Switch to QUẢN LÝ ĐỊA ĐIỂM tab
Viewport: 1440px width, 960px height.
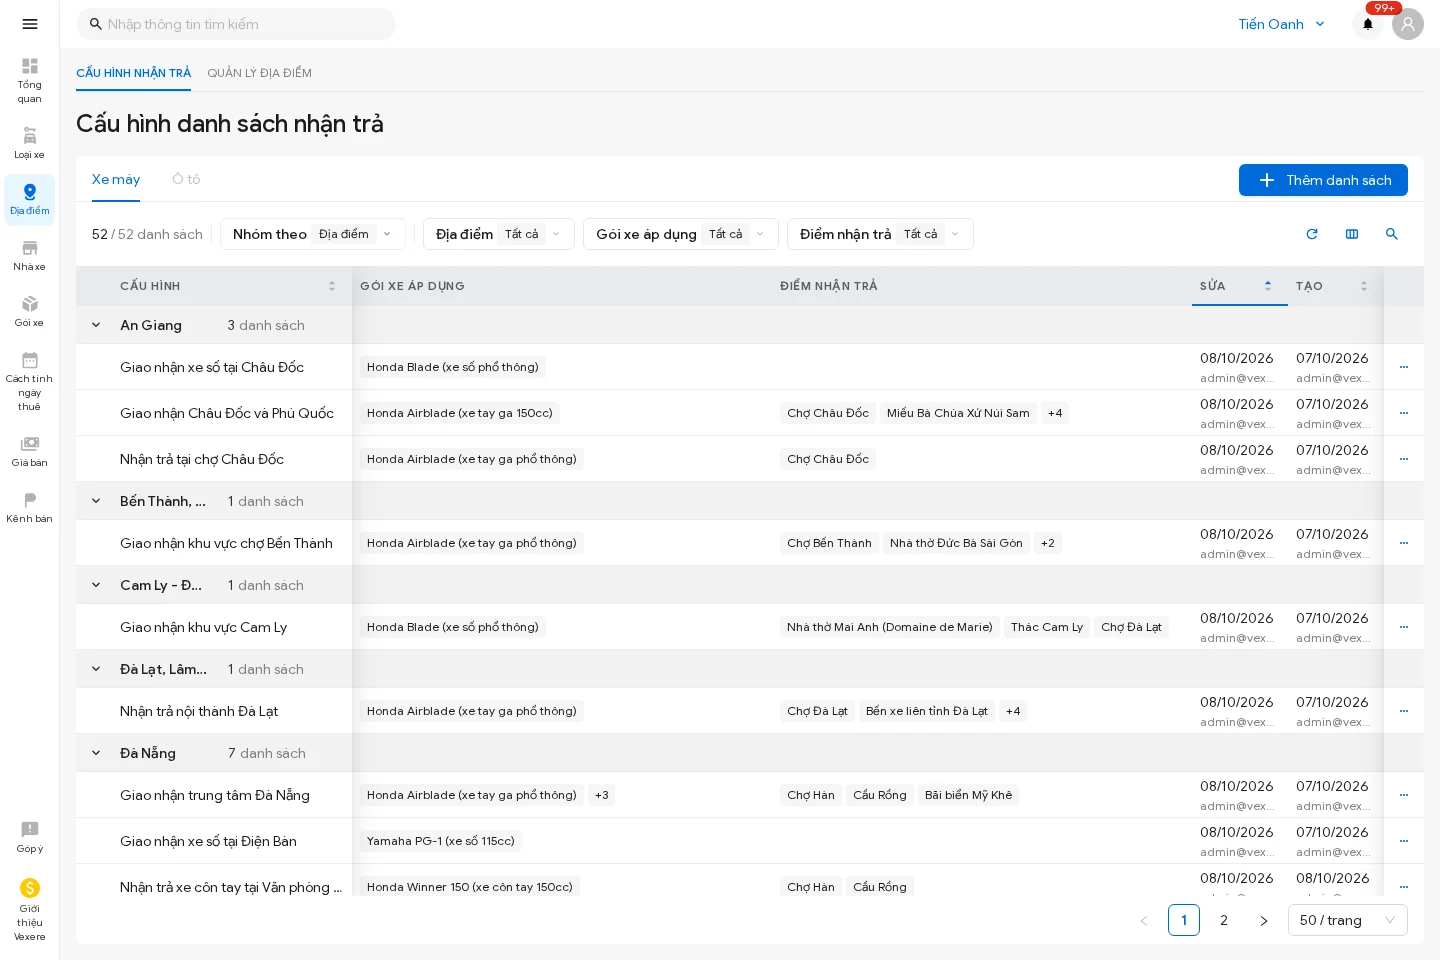click(259, 73)
